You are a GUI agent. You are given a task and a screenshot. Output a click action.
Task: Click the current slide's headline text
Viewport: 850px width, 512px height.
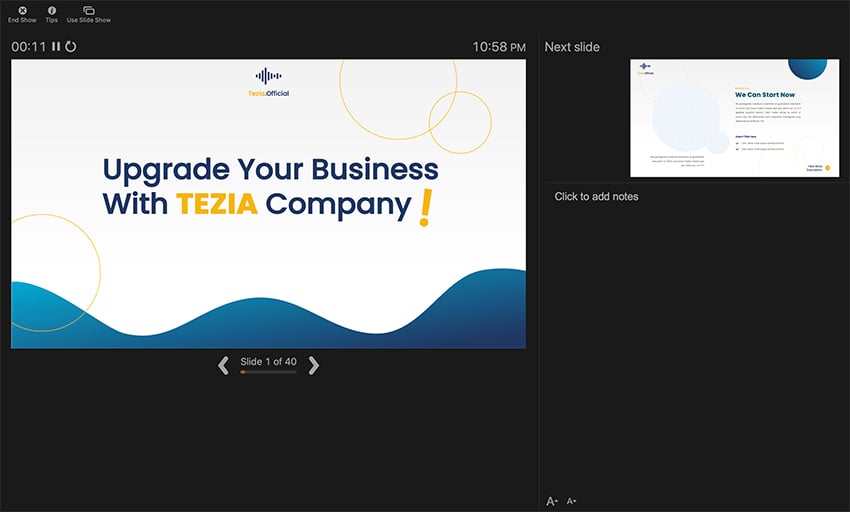[270, 186]
